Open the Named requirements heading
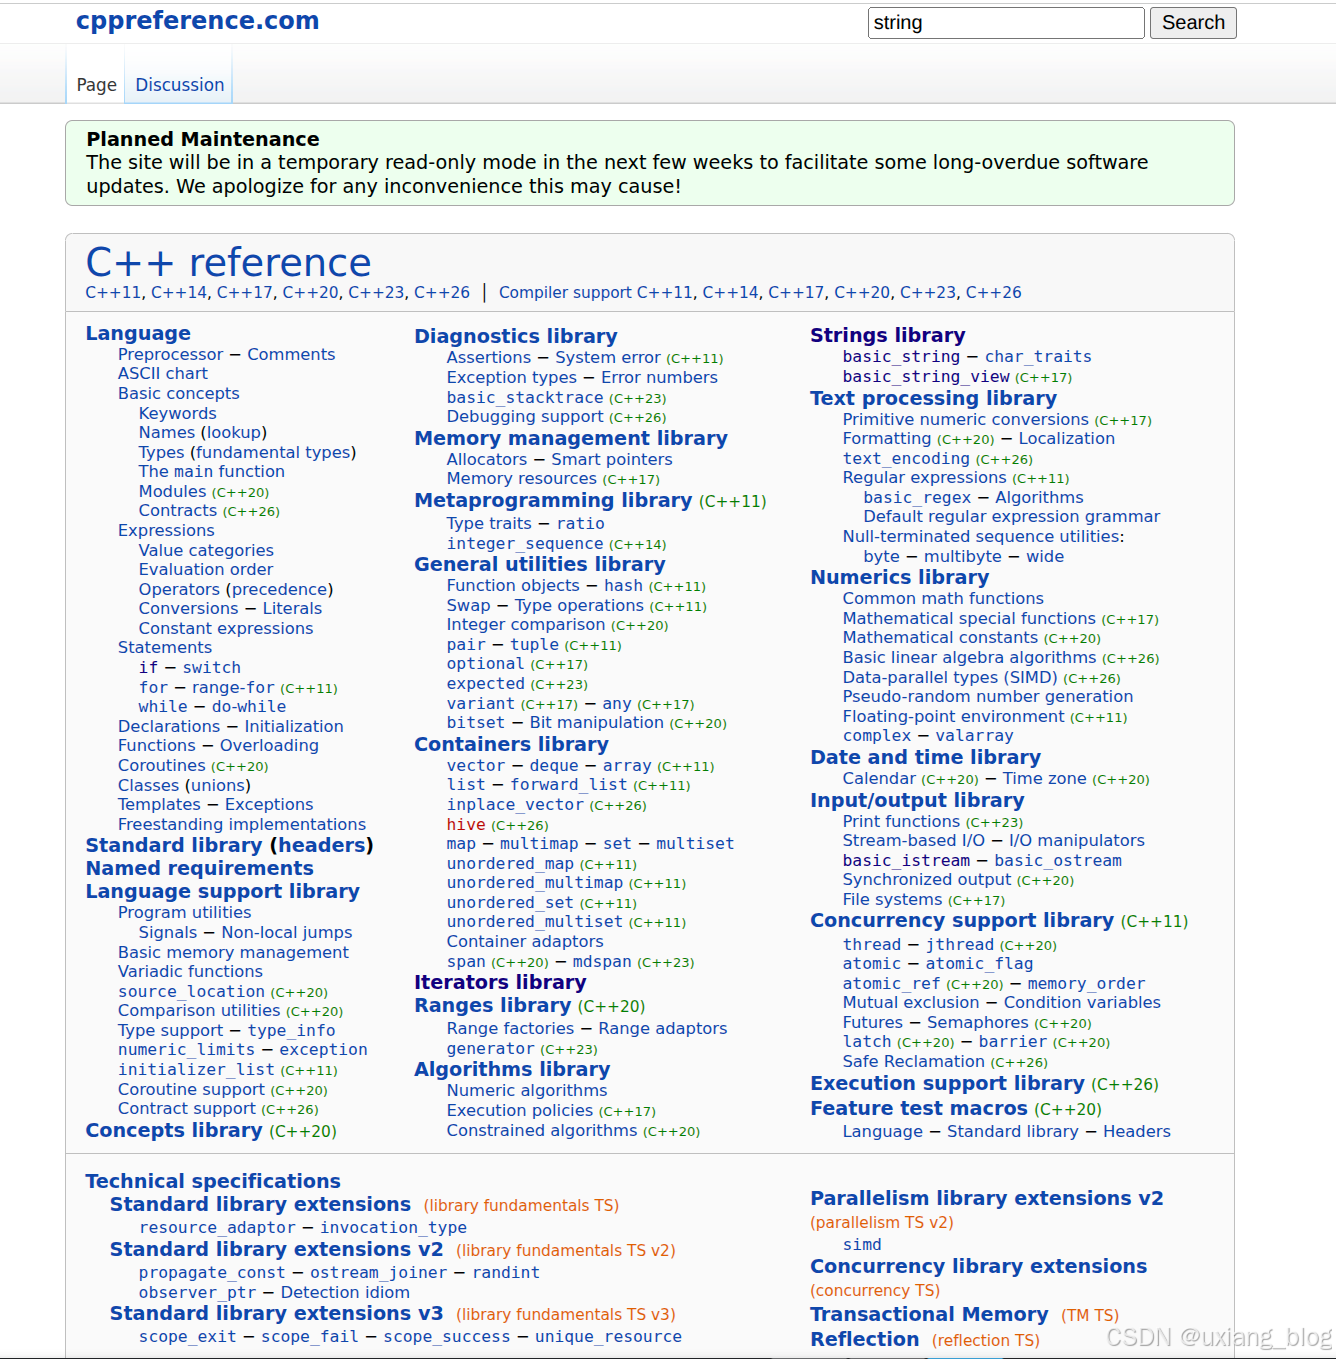Image resolution: width=1336 pixels, height=1359 pixels. [199, 868]
